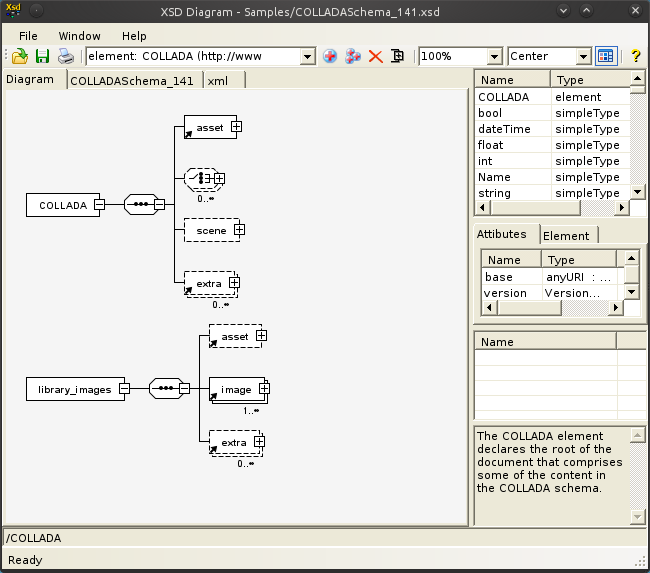This screenshot has width=650, height=573.
Task: Click the Add all elements icon
Action: (353, 56)
